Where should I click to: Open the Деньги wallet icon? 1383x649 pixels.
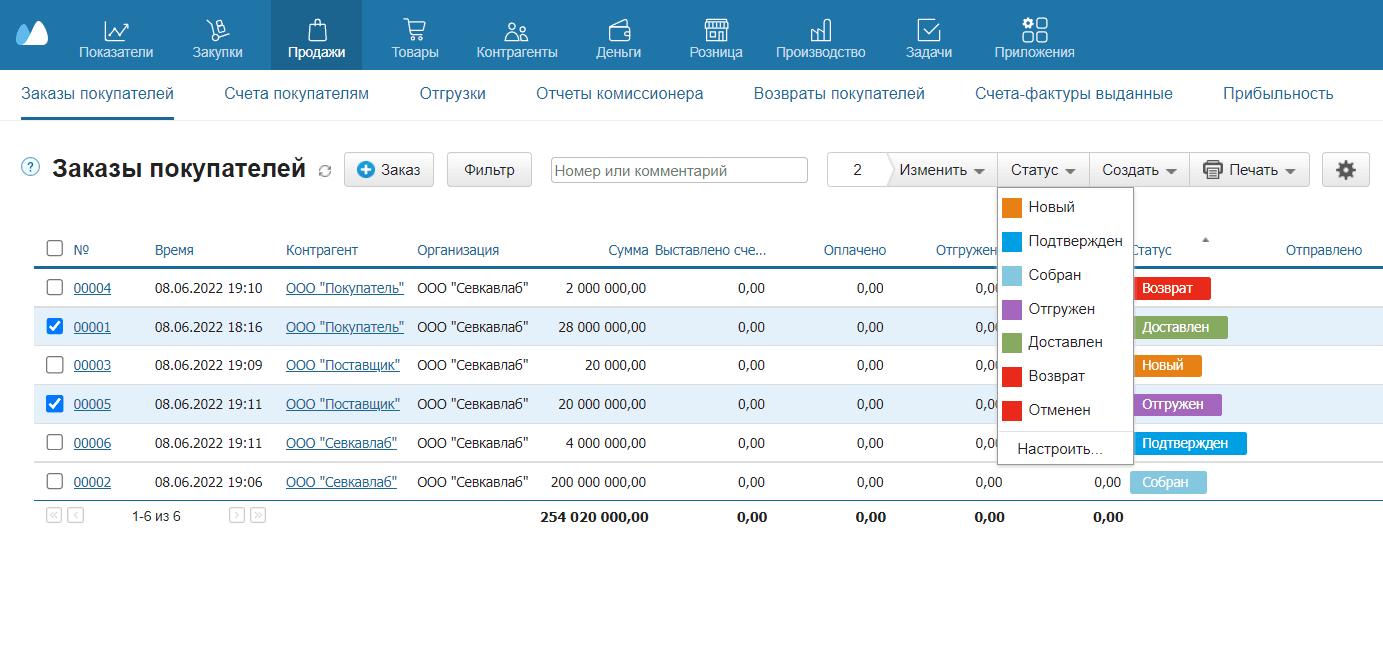pyautogui.click(x=618, y=30)
